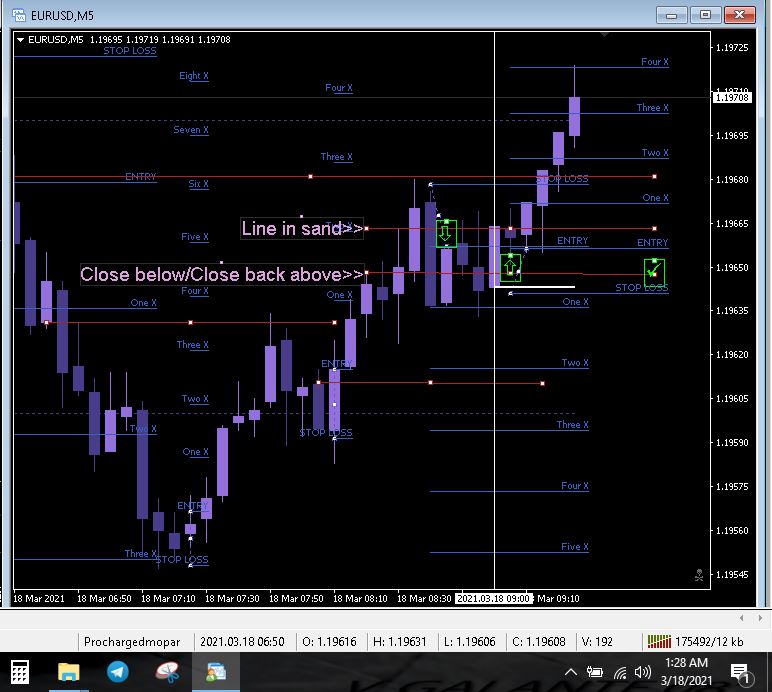
Task: Open Snipping Tool from the taskbar
Action: click(x=167, y=672)
